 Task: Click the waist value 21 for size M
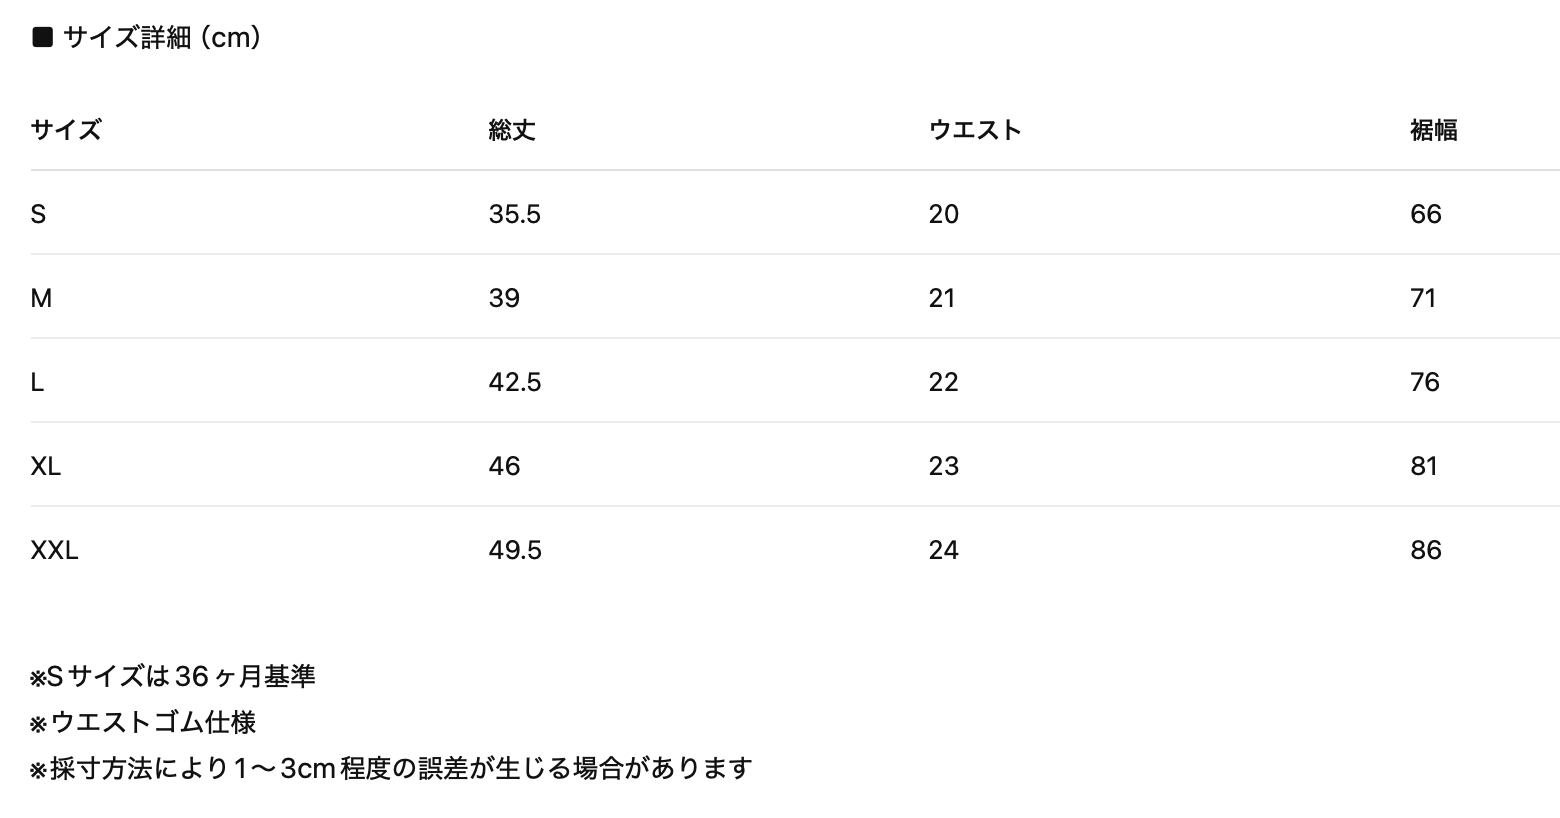[942, 298]
